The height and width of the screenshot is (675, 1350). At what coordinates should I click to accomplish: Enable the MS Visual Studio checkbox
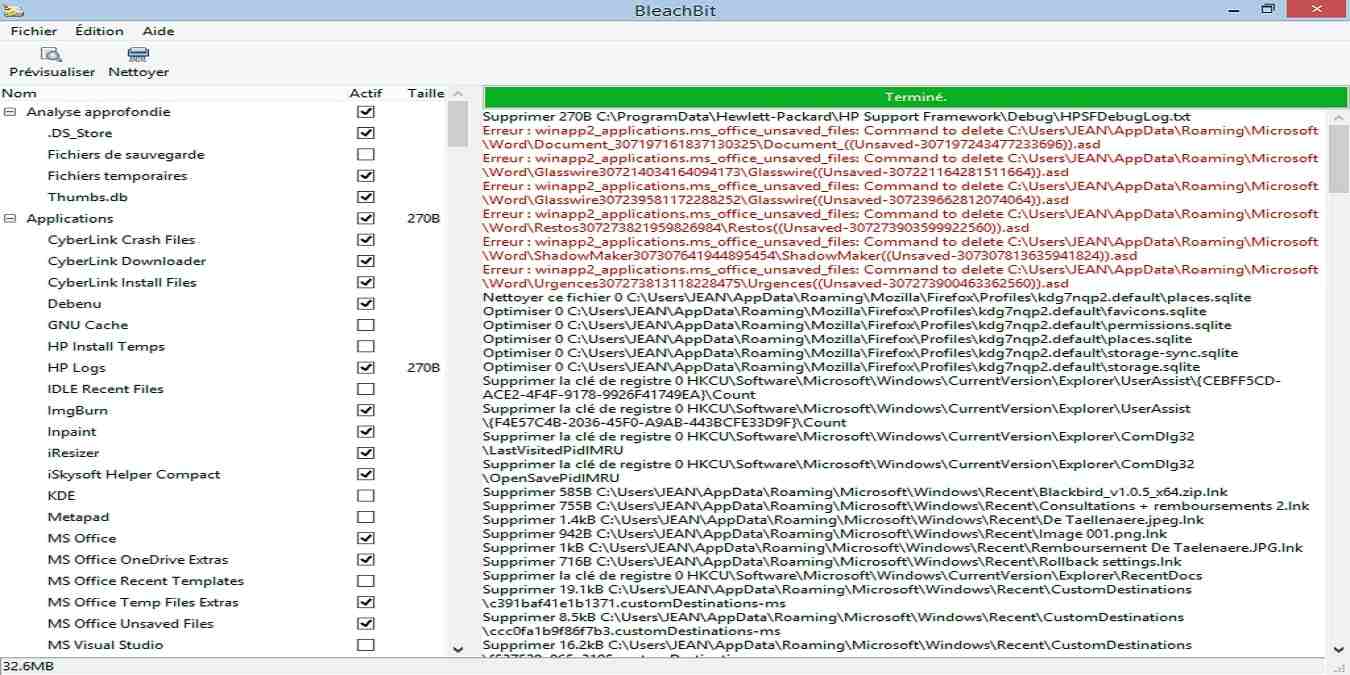pyautogui.click(x=366, y=645)
